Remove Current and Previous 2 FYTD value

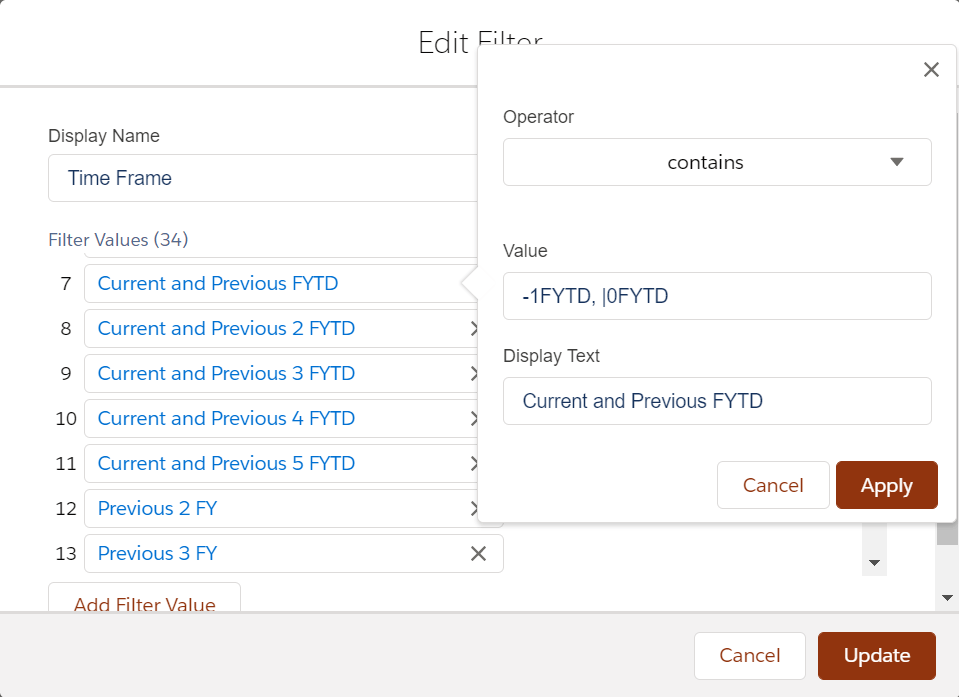point(474,328)
